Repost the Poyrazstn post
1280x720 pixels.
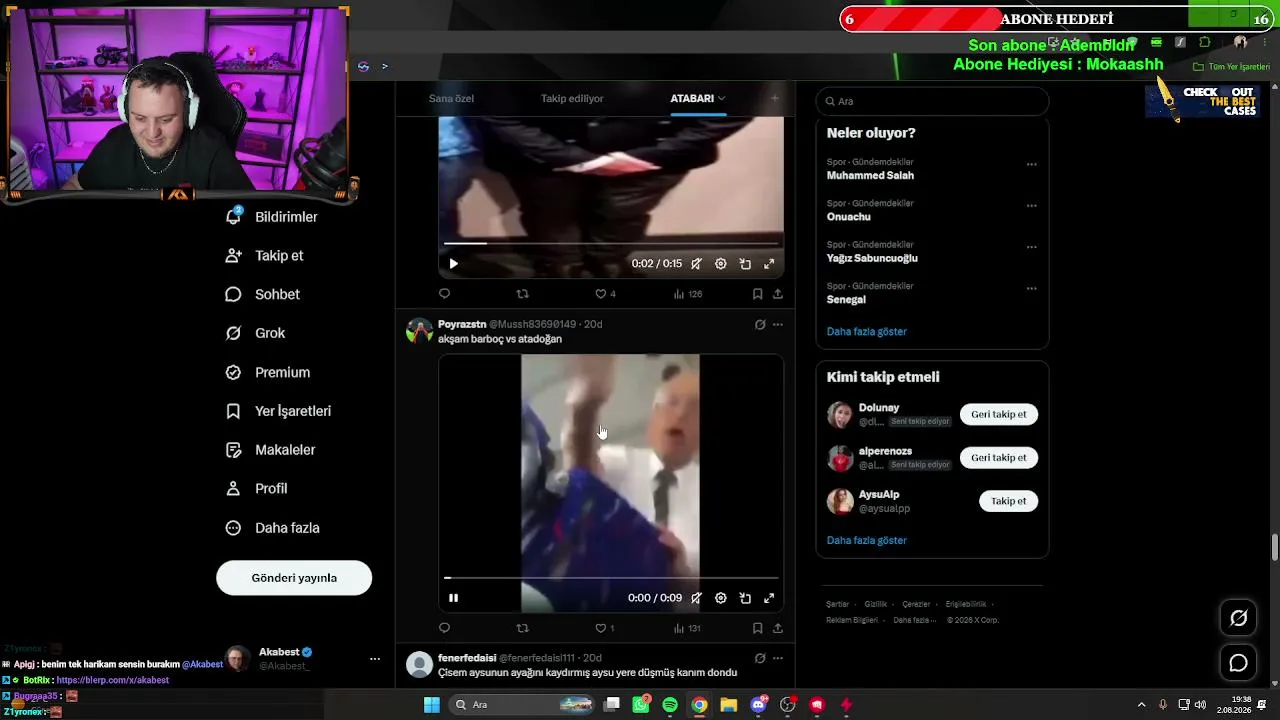(522, 628)
